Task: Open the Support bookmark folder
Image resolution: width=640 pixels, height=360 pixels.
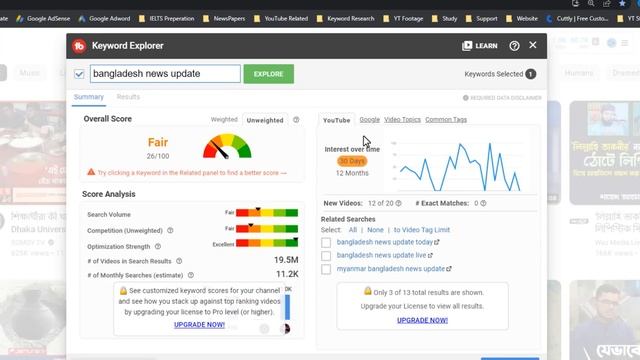Action: click(482, 18)
